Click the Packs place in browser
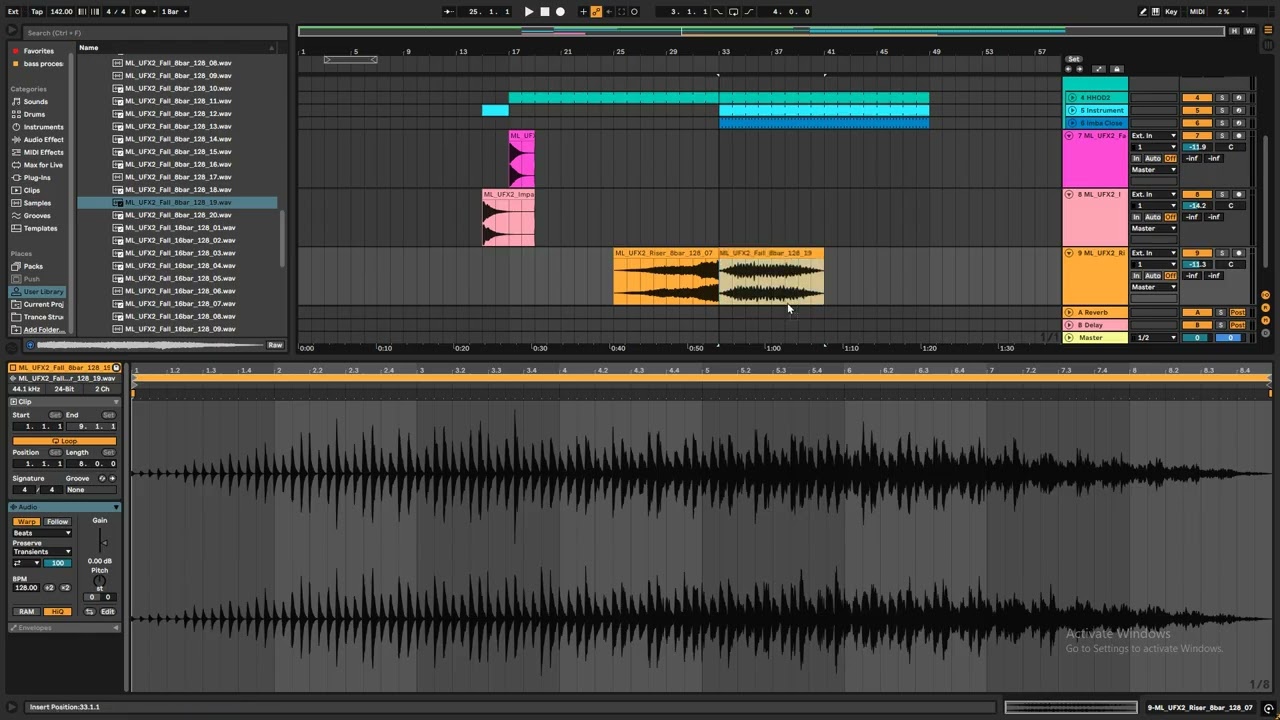The width and height of the screenshot is (1280, 720). (x=33, y=266)
